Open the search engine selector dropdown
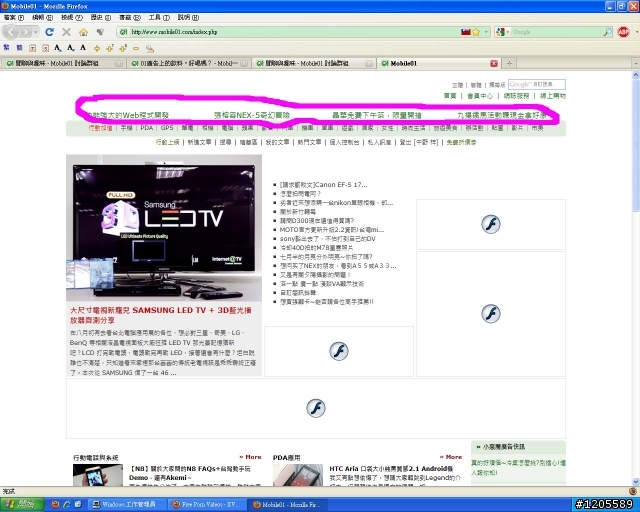 502,32
